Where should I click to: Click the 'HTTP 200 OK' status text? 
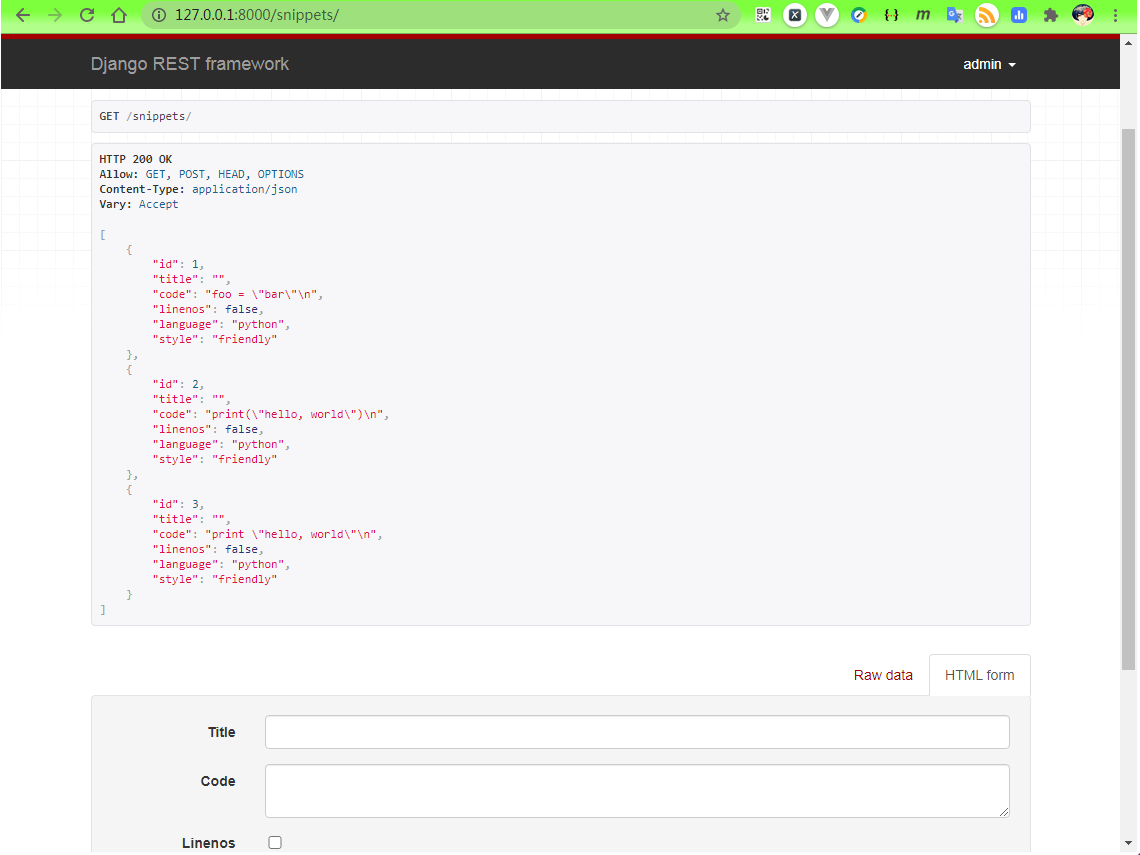(136, 159)
